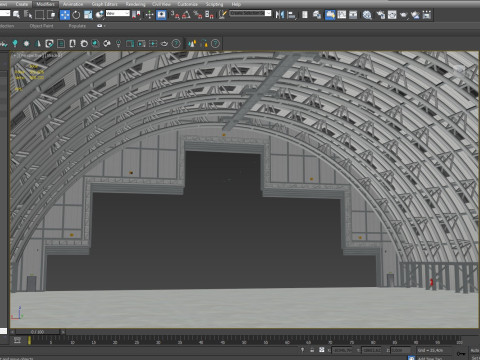Screen dimensions: 480x360
Task: Open the Civil View menu
Action: click(161, 4)
